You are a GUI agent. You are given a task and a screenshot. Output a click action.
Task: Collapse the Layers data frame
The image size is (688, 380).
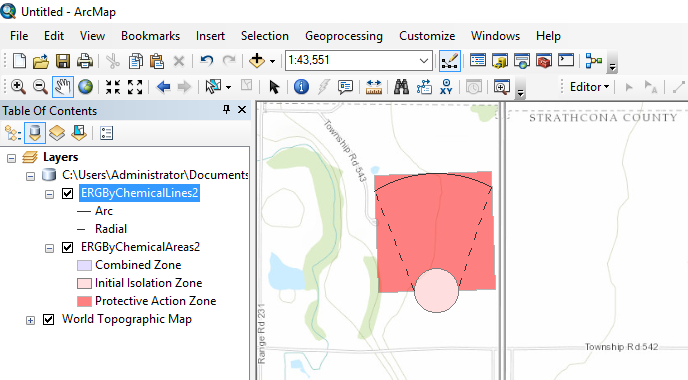pyautogui.click(x=11, y=158)
